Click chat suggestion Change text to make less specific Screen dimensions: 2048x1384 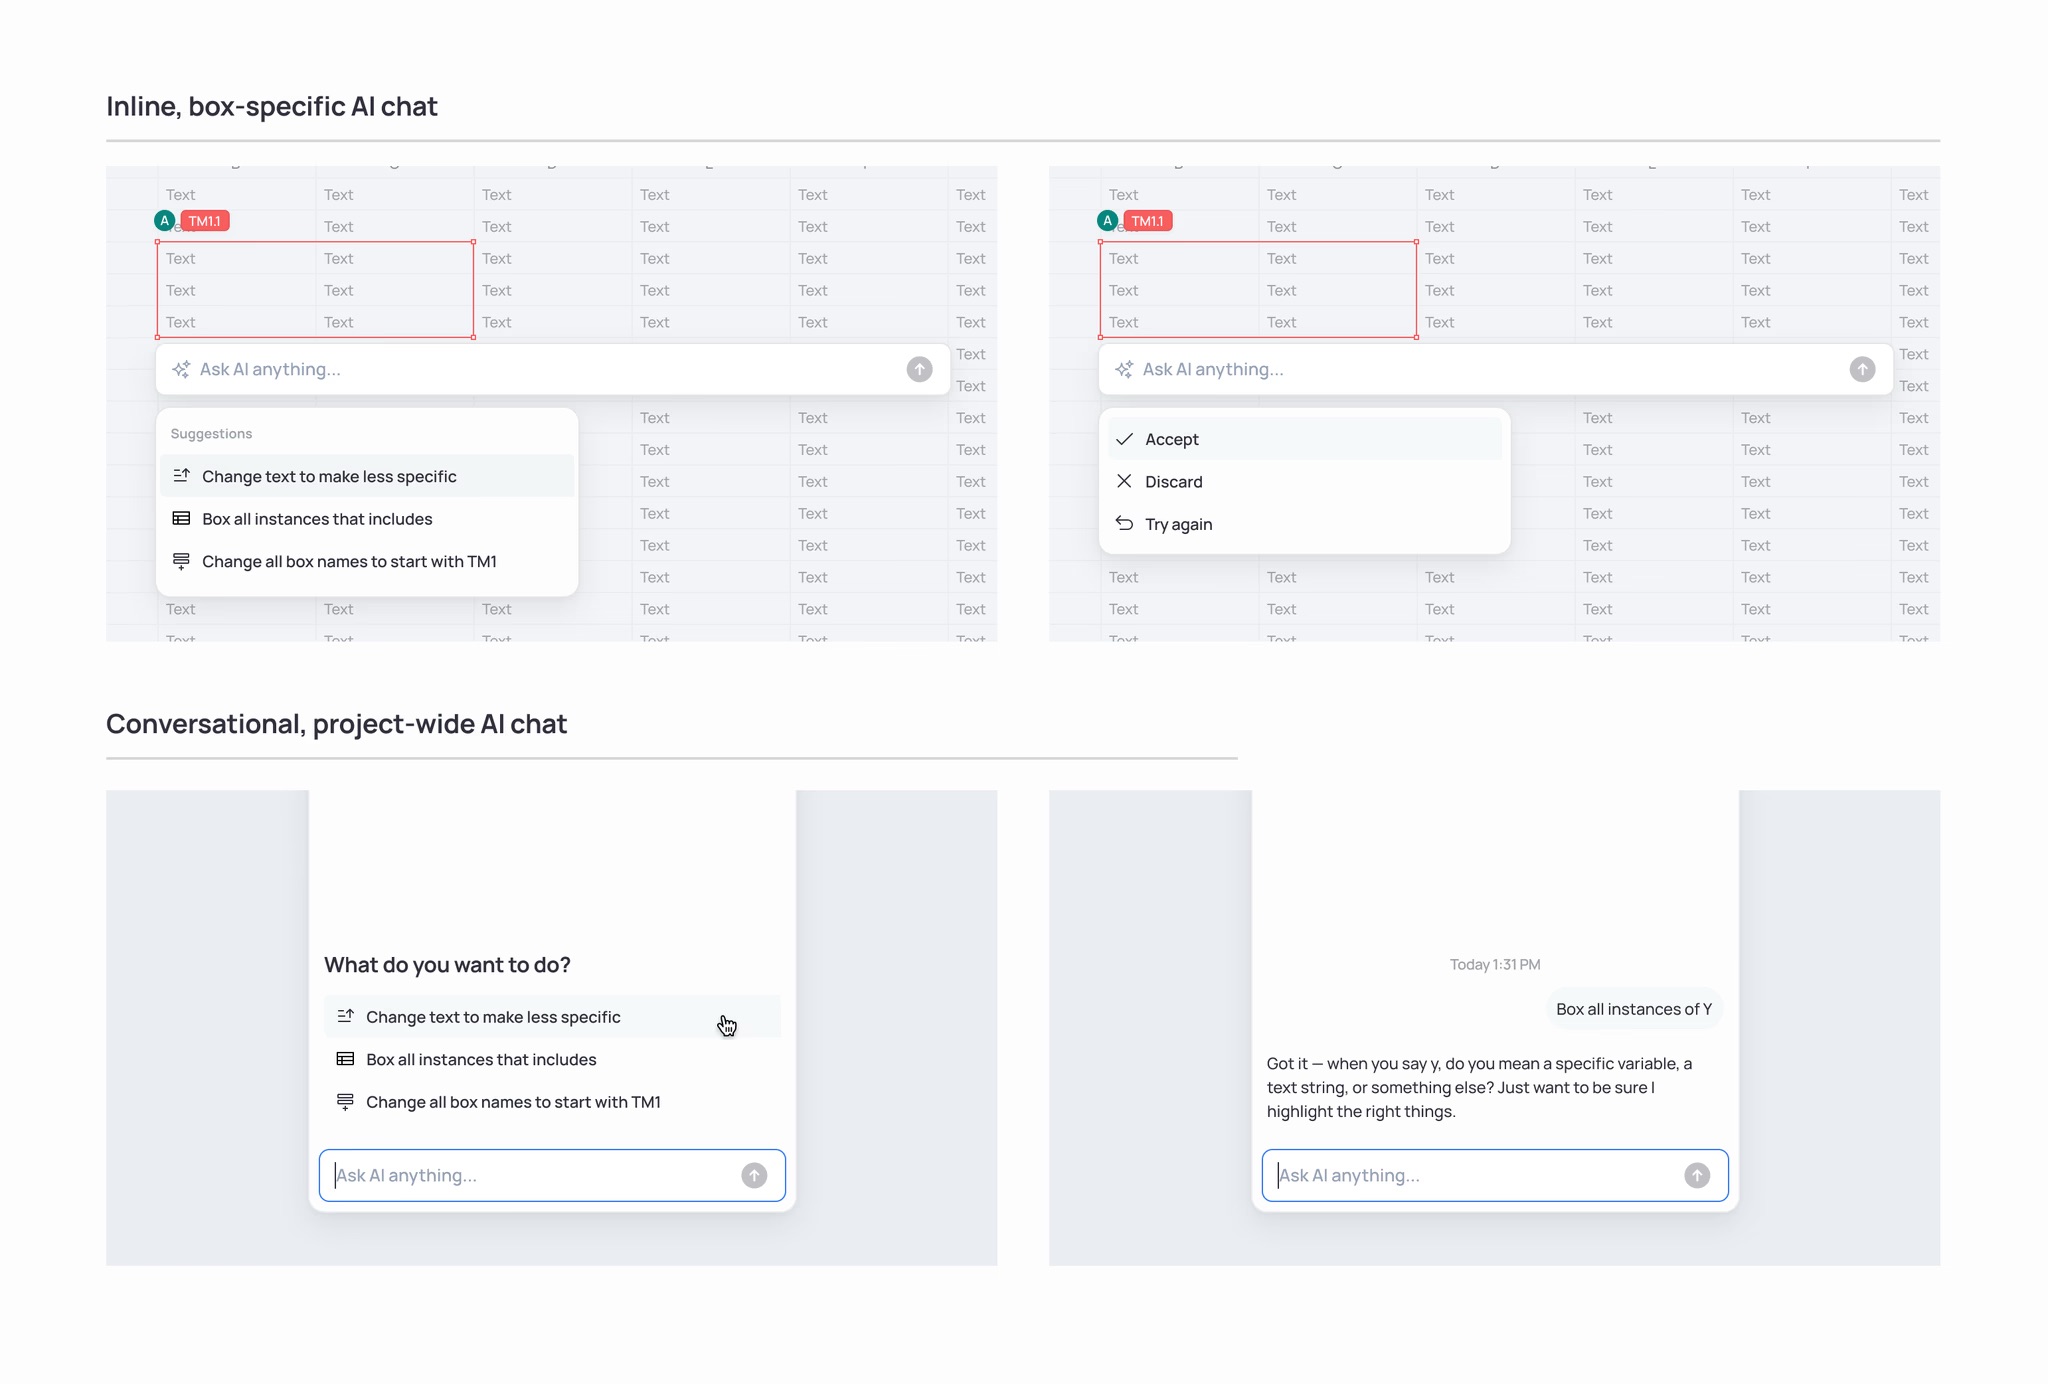click(x=493, y=1017)
